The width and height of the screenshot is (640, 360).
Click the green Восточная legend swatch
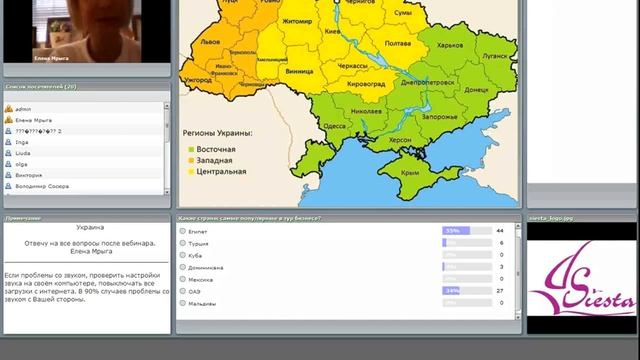tap(191, 149)
